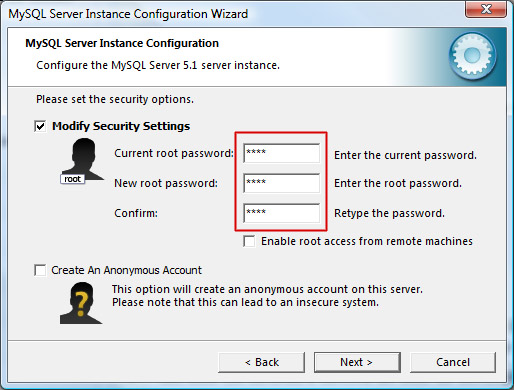Viewport: 514px width, 390px height.
Task: Click the 'Enter the current password.' hint
Action: (x=405, y=155)
